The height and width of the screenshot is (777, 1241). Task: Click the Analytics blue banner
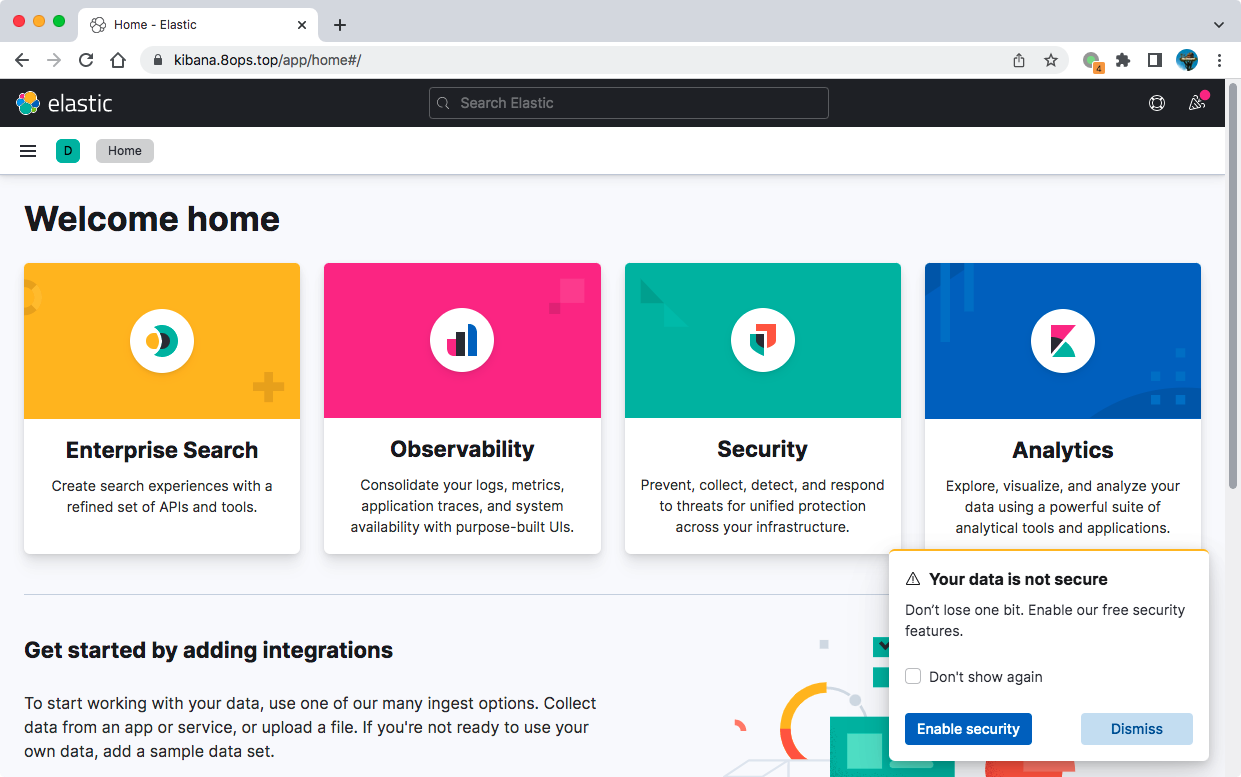point(1063,341)
